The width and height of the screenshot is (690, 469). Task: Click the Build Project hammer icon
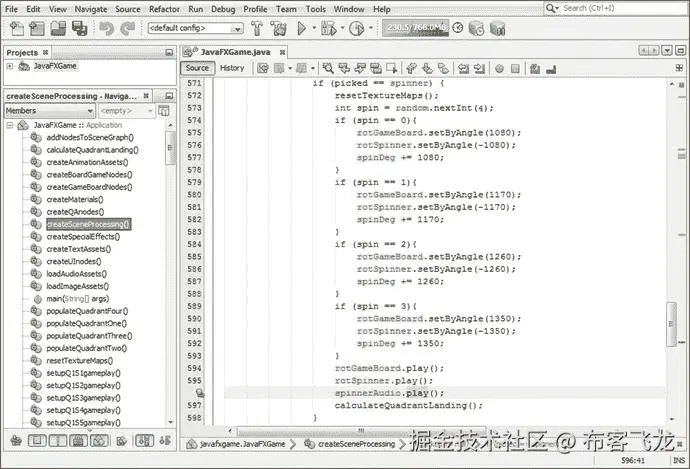pyautogui.click(x=257, y=29)
